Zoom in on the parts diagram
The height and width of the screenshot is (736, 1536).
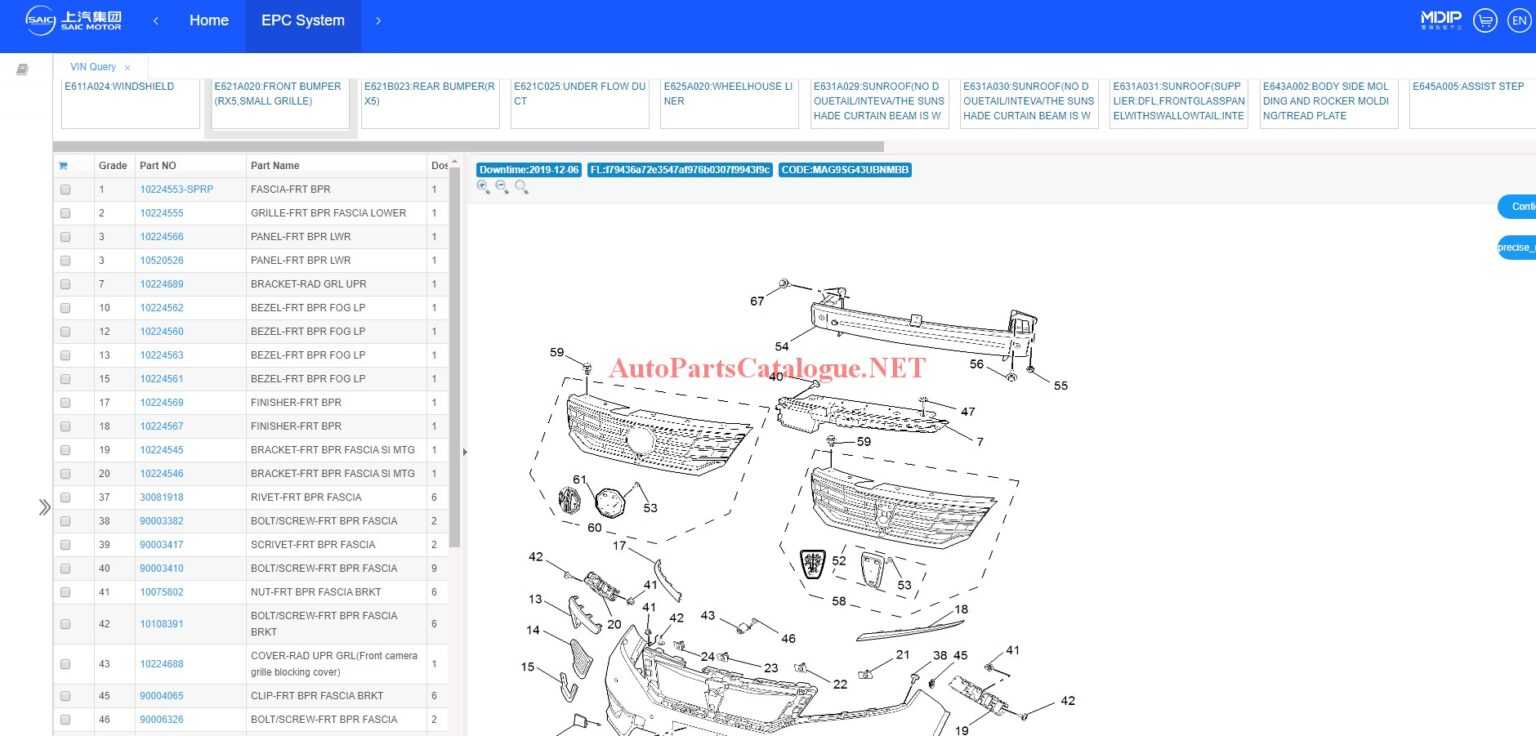(484, 187)
